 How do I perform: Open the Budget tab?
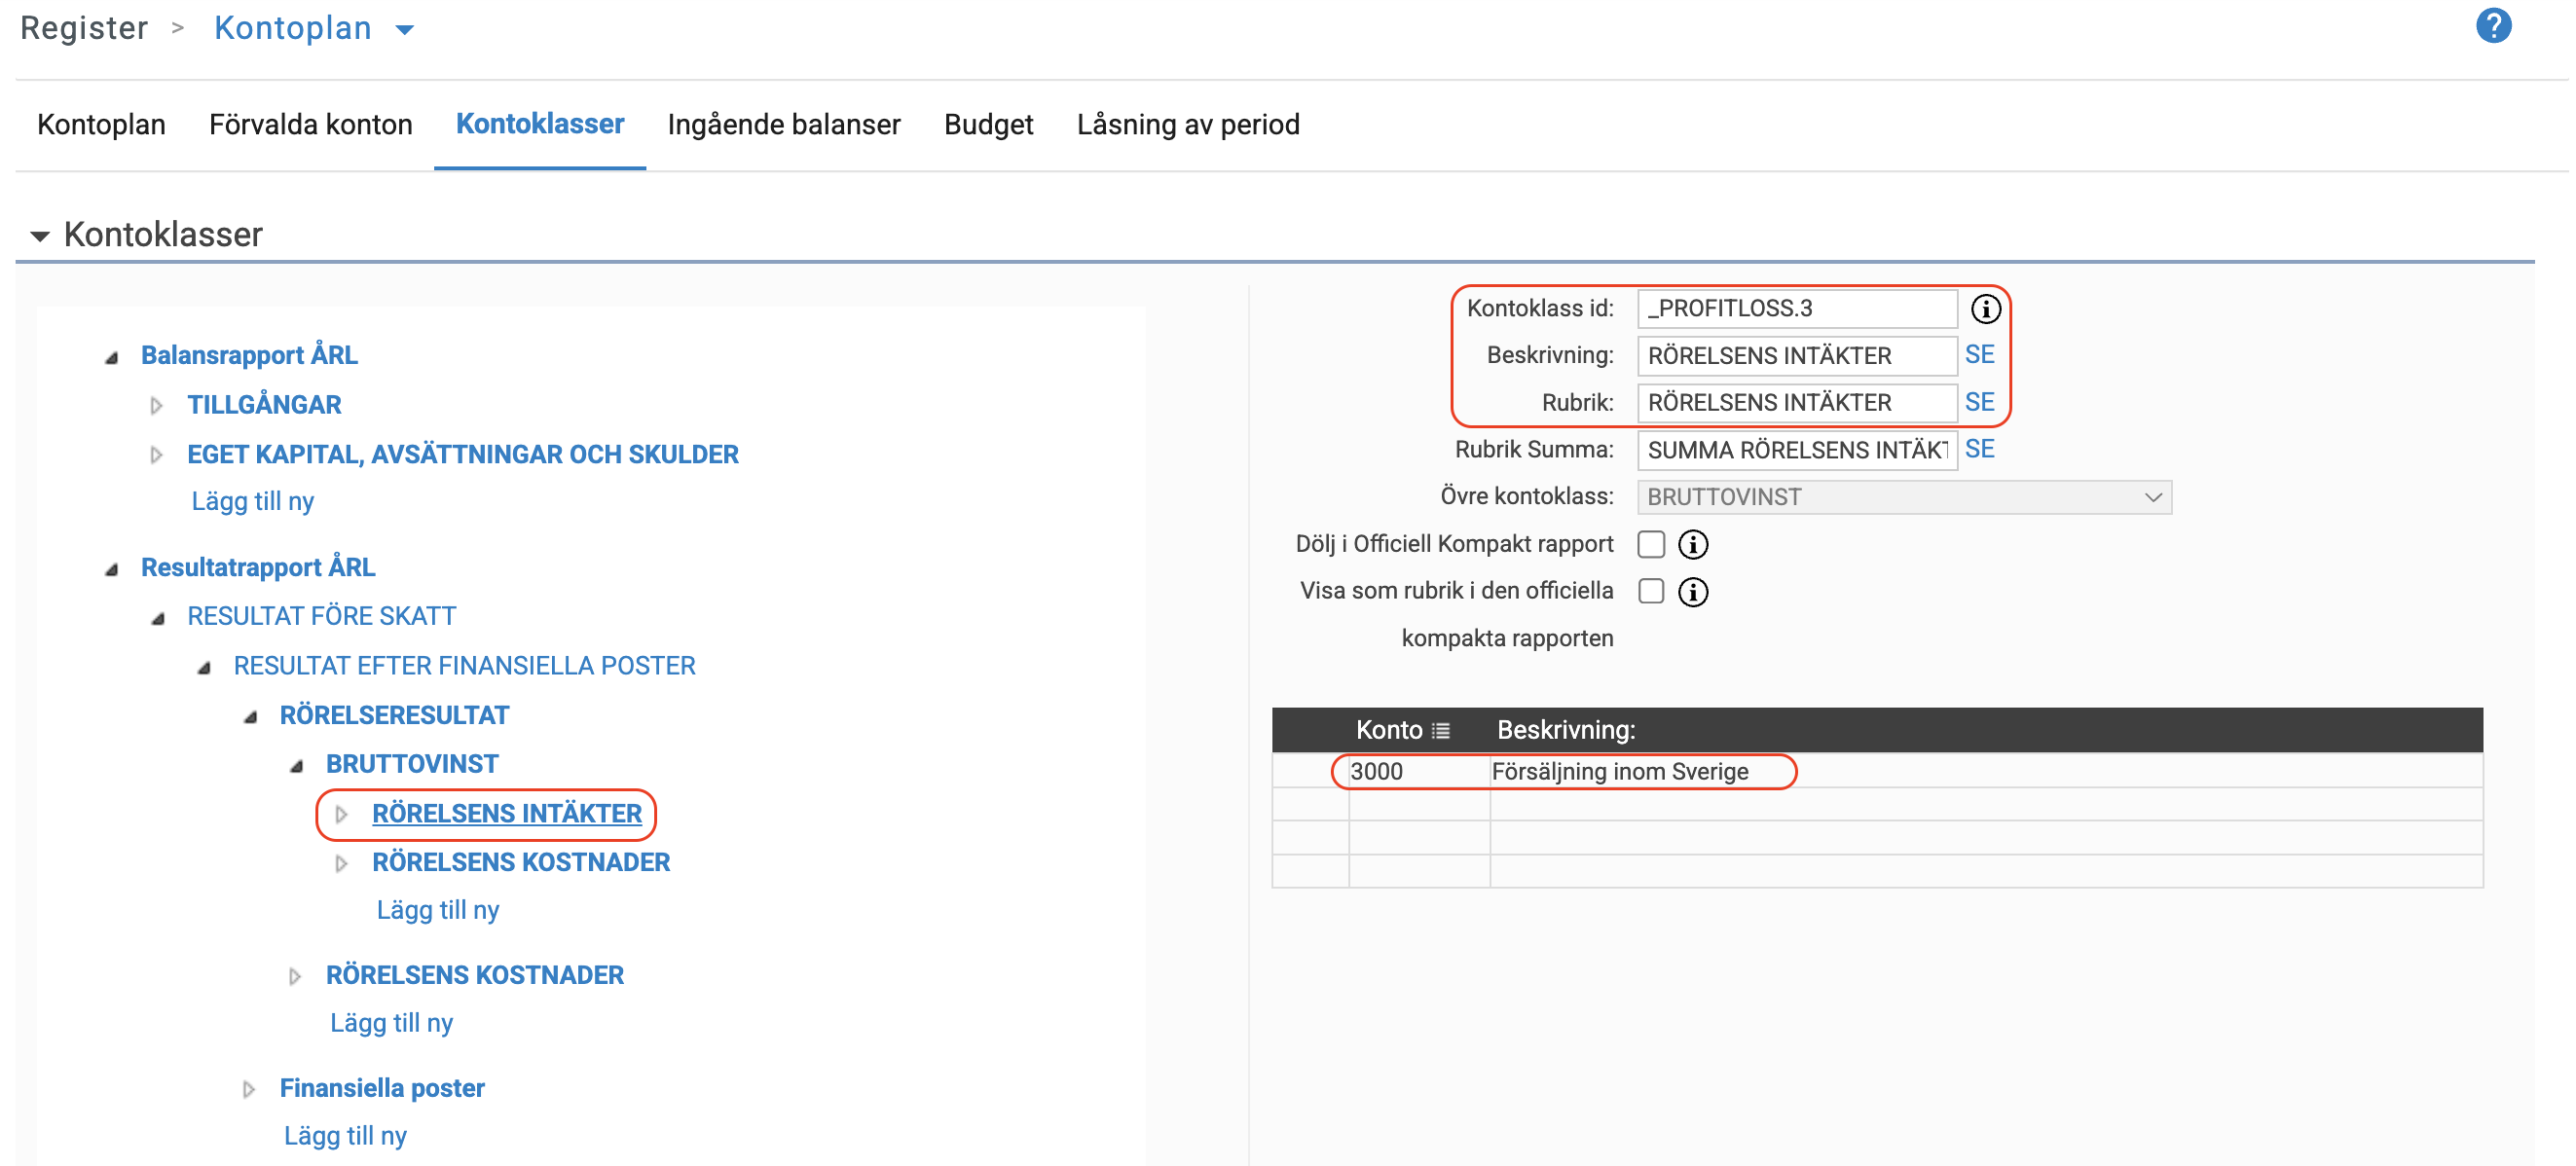988,125
